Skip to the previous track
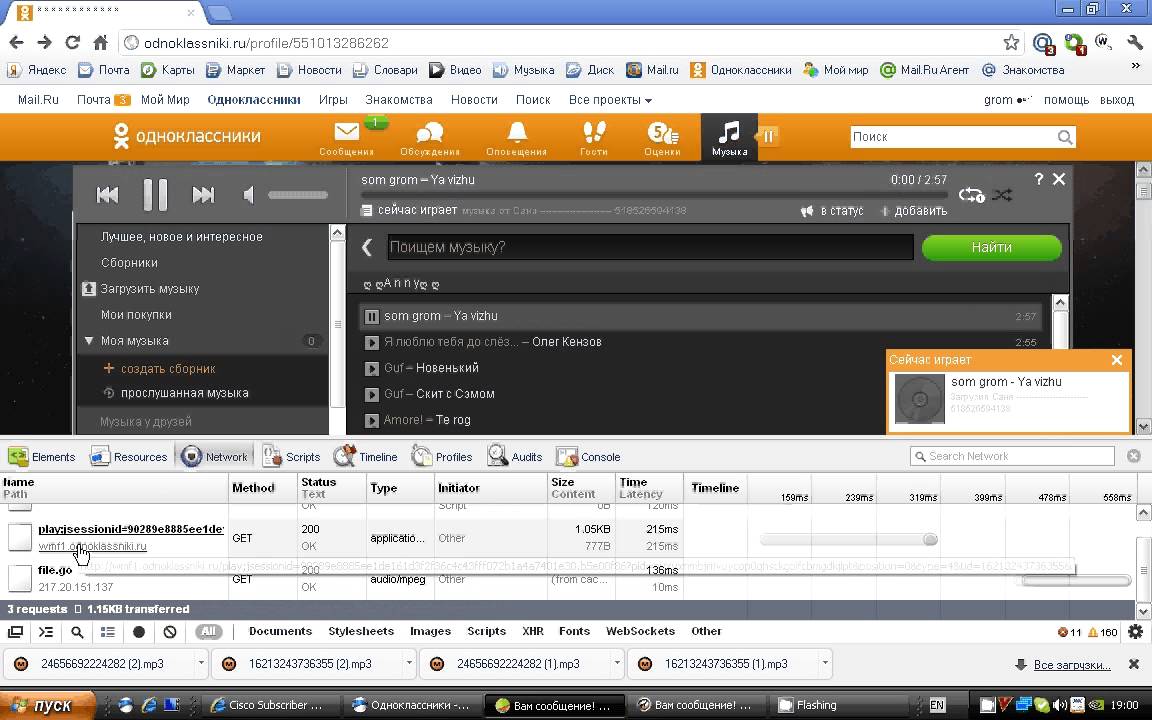1152x720 pixels. 107,195
